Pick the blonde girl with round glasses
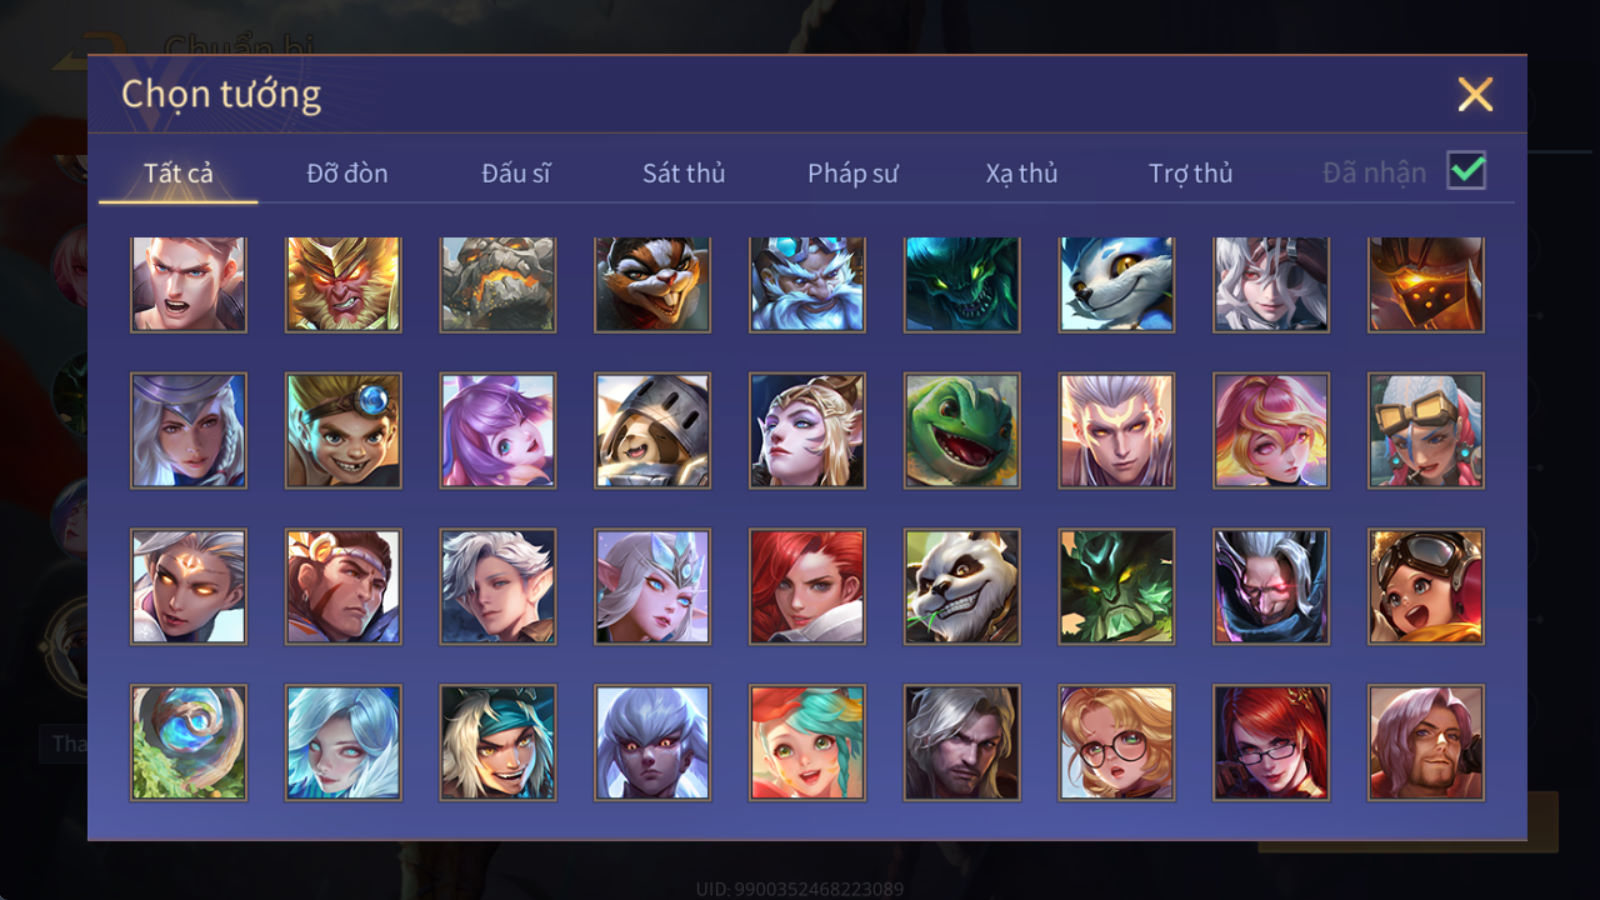This screenshot has height=900, width=1600. click(1117, 743)
